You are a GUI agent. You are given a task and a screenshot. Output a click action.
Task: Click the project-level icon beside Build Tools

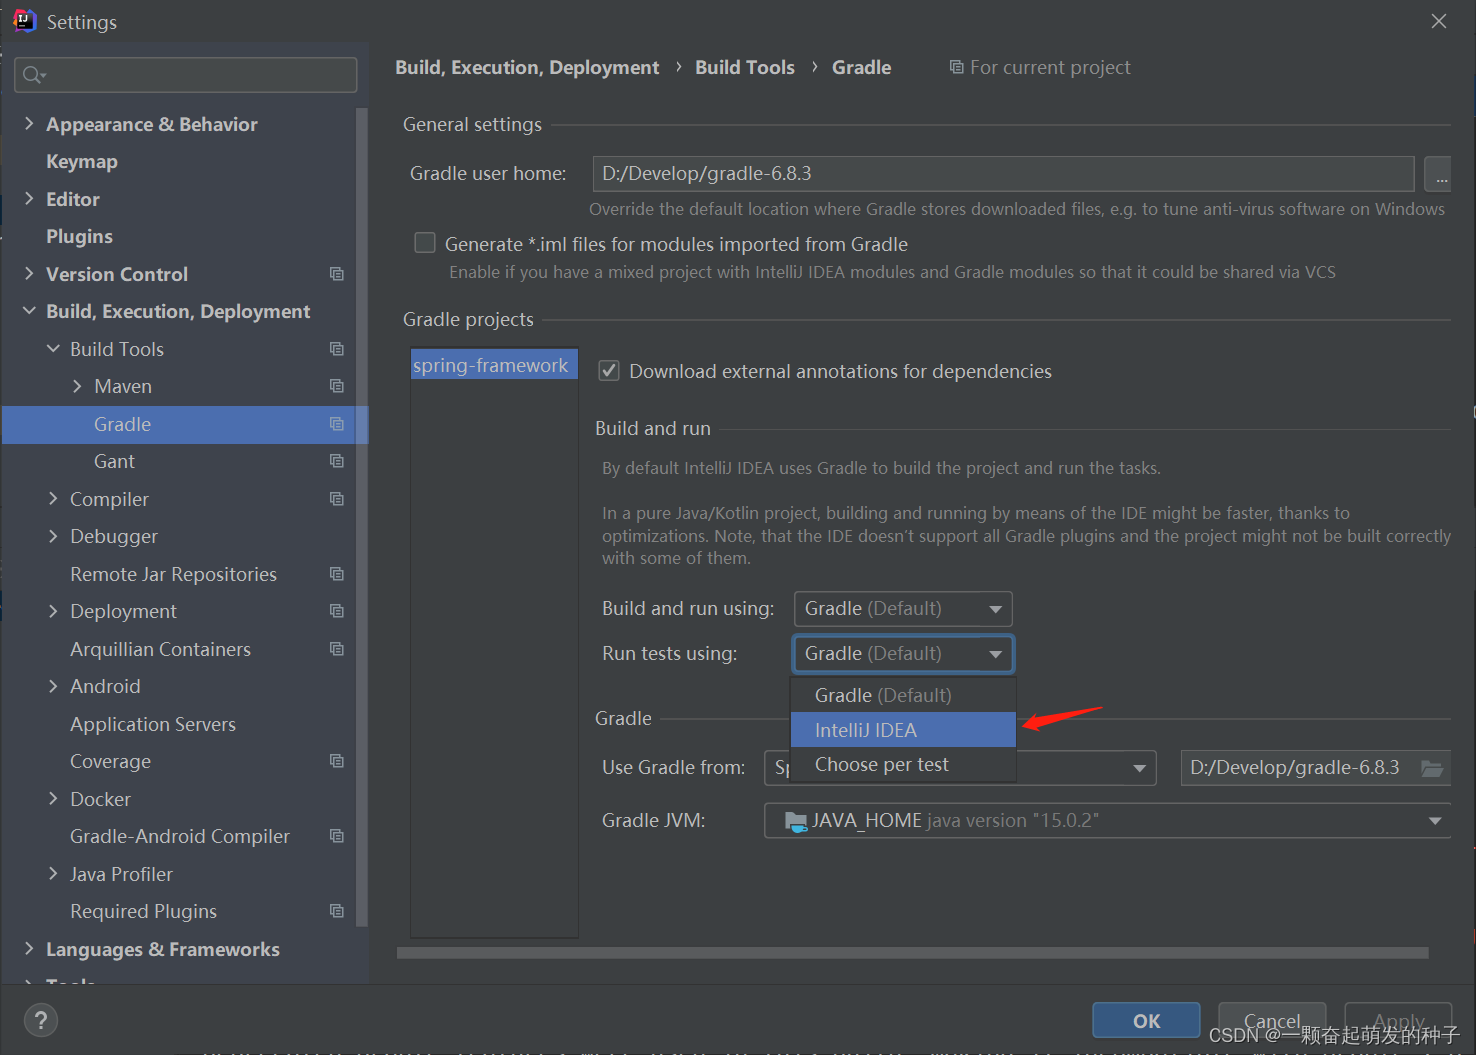(x=337, y=349)
